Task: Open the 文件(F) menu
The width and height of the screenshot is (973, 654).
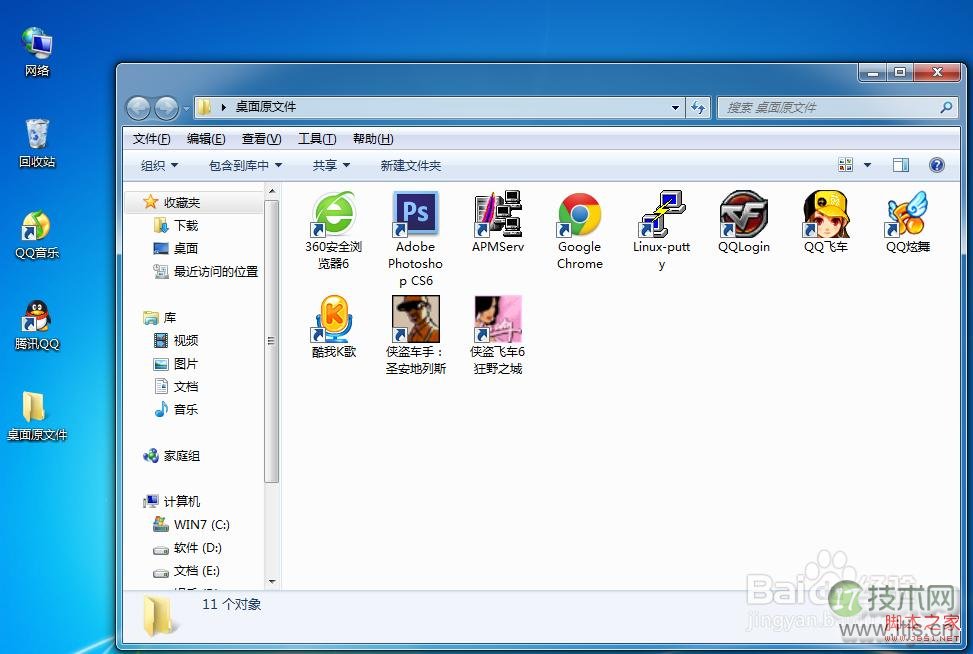Action: 151,139
